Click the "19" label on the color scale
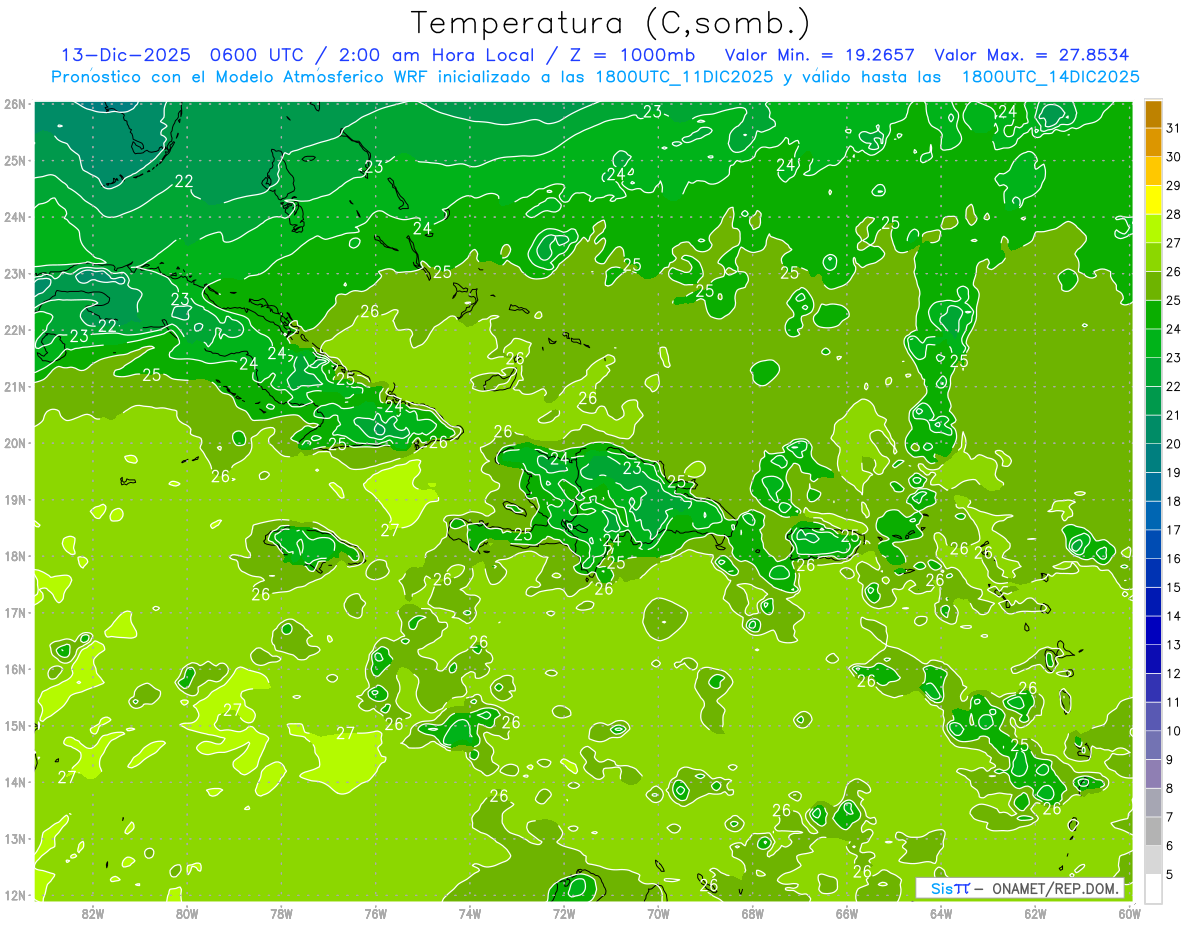The width and height of the screenshot is (1200, 927). point(1174,472)
